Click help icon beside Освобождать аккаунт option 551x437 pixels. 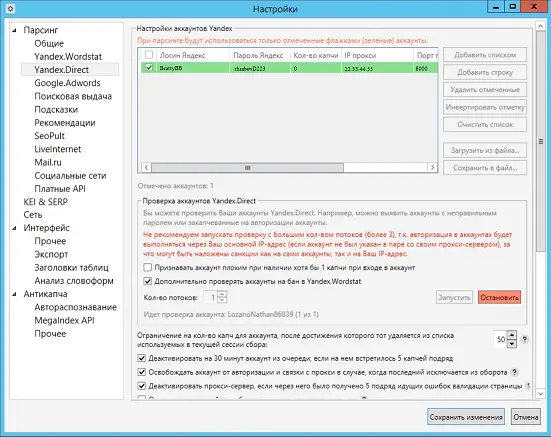coord(514,372)
